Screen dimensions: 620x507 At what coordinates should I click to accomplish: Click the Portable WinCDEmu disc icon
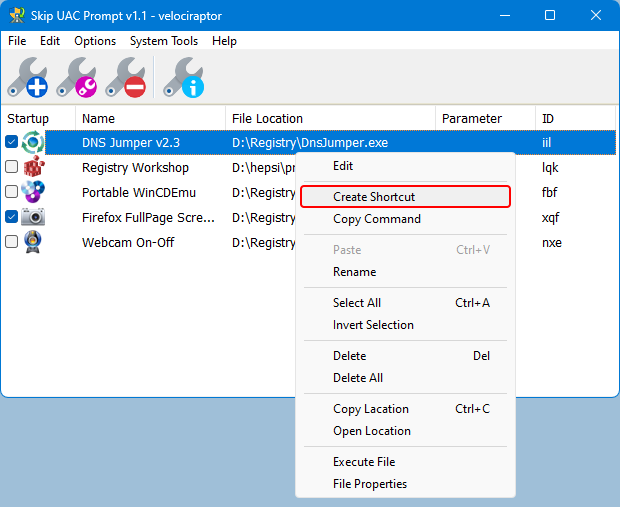point(33,192)
